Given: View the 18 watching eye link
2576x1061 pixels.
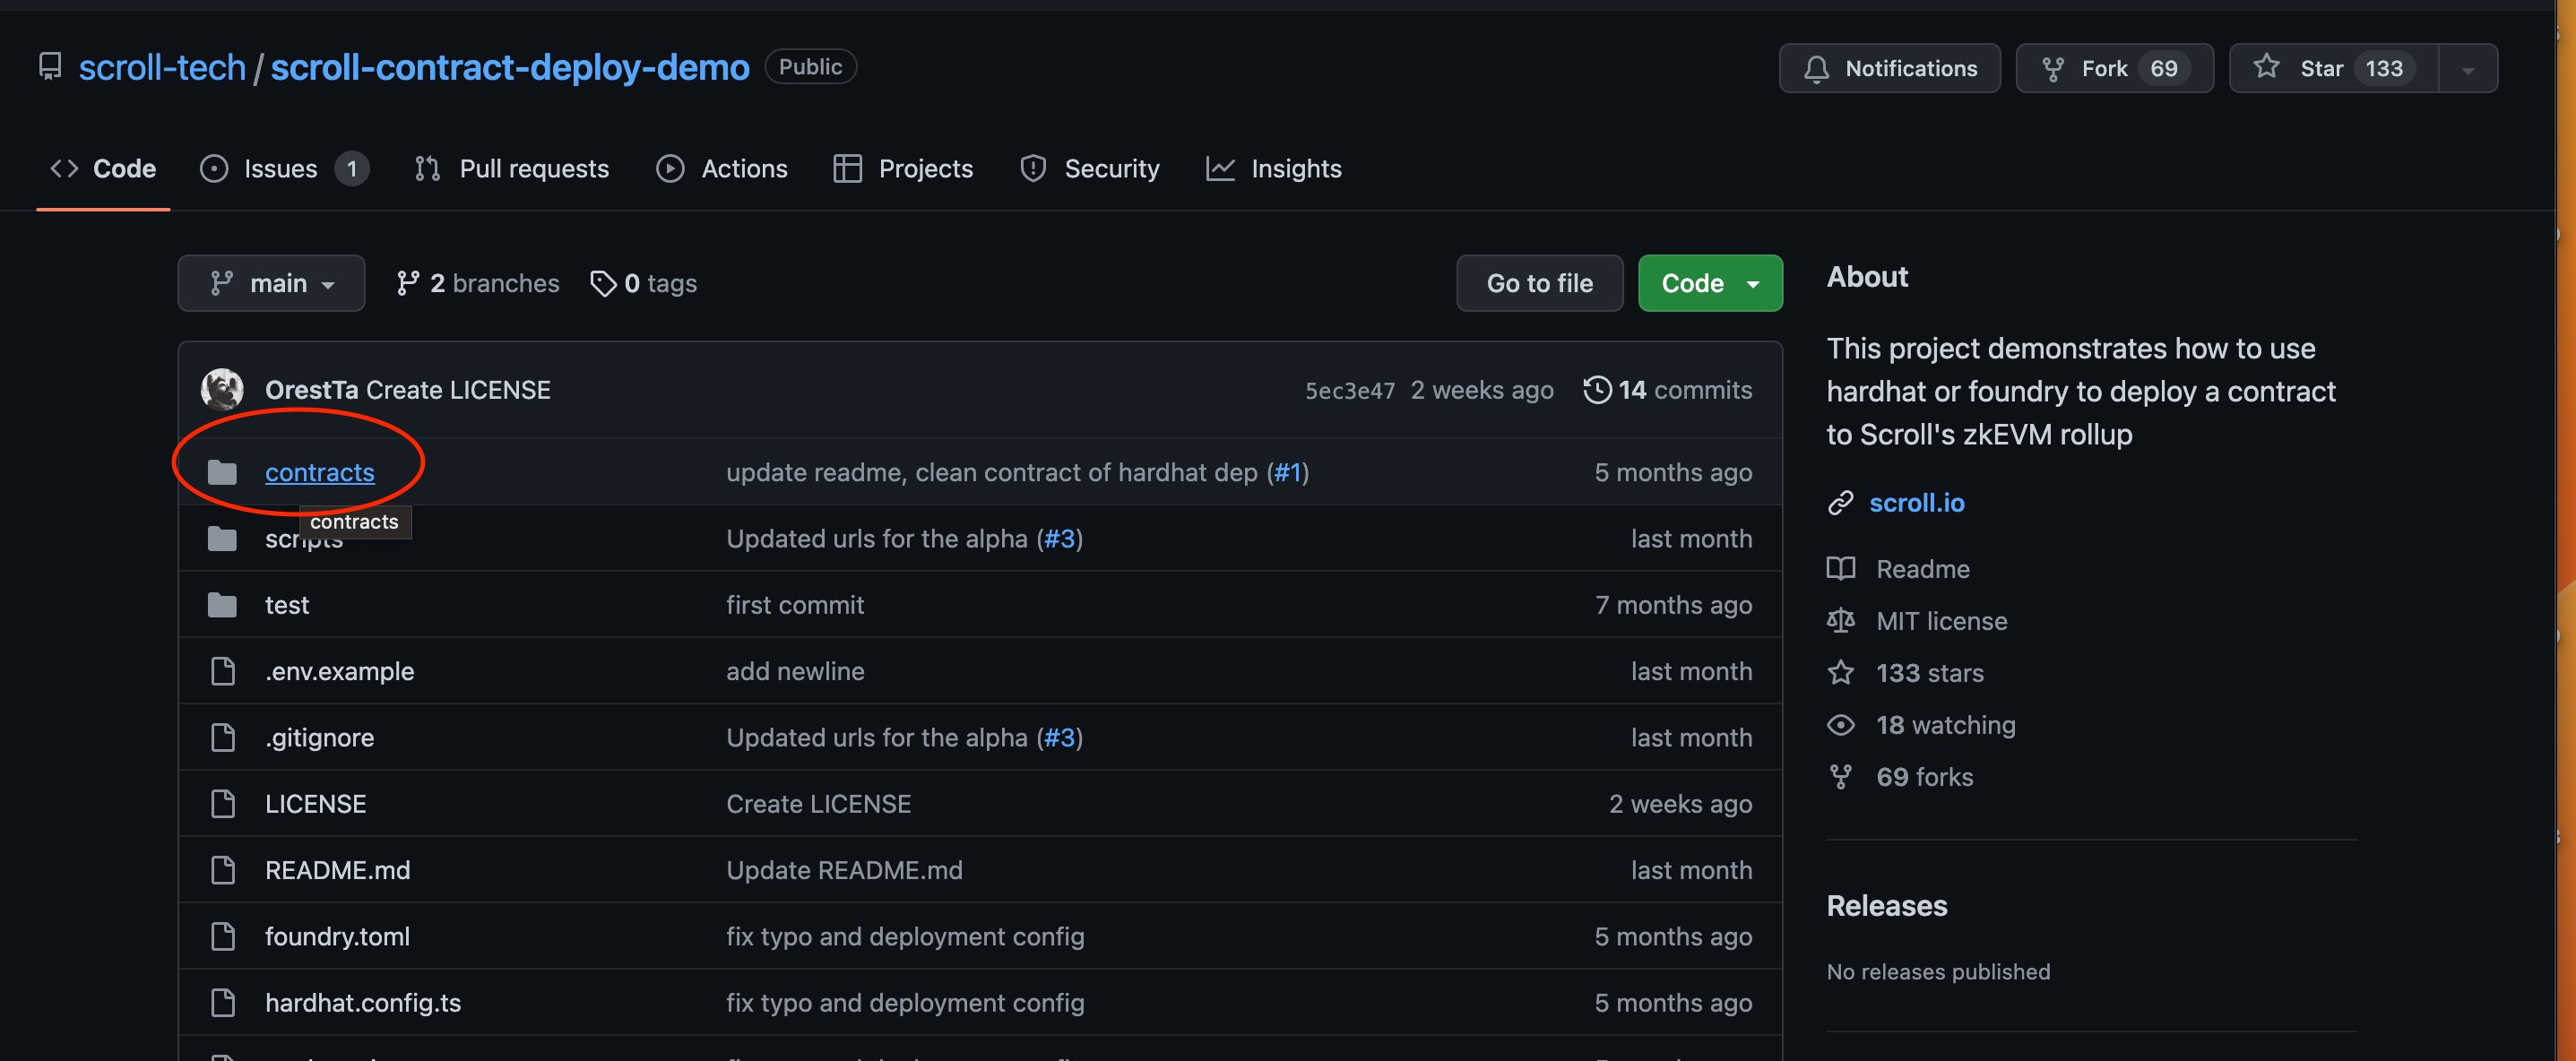Looking at the screenshot, I should [x=1944, y=725].
